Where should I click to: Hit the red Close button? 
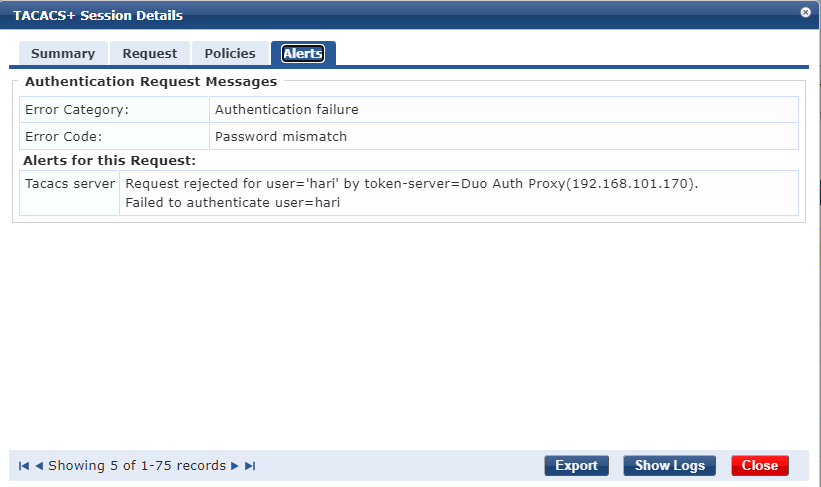point(760,465)
